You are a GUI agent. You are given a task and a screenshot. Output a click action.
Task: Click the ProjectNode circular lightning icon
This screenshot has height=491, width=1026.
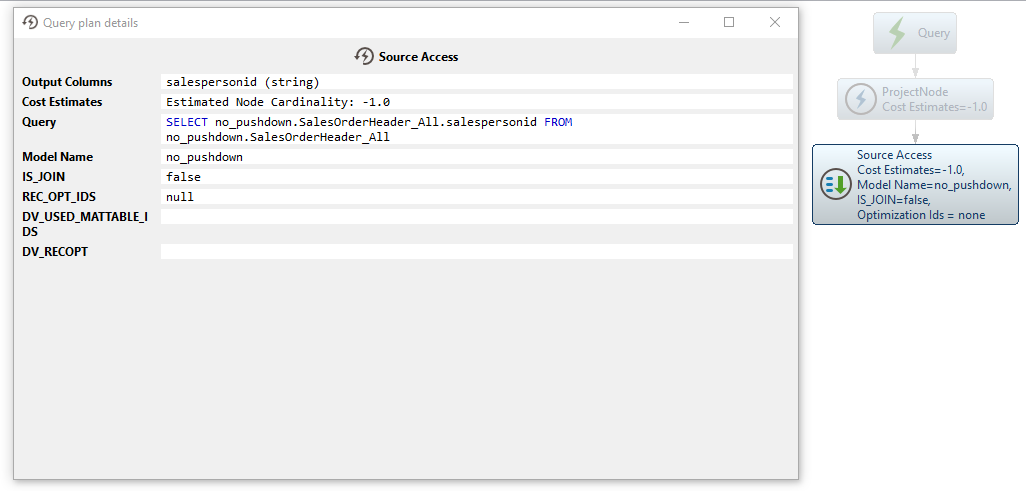tap(860, 99)
